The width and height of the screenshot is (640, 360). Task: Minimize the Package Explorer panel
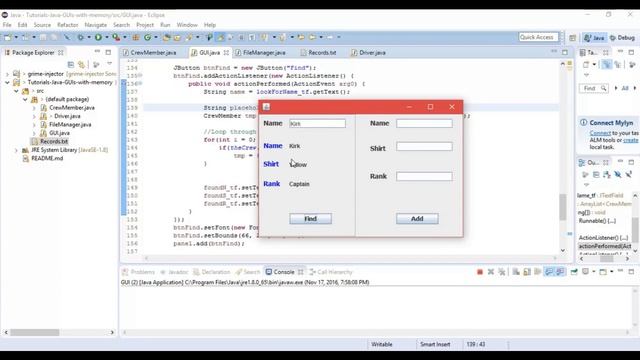click(97, 52)
